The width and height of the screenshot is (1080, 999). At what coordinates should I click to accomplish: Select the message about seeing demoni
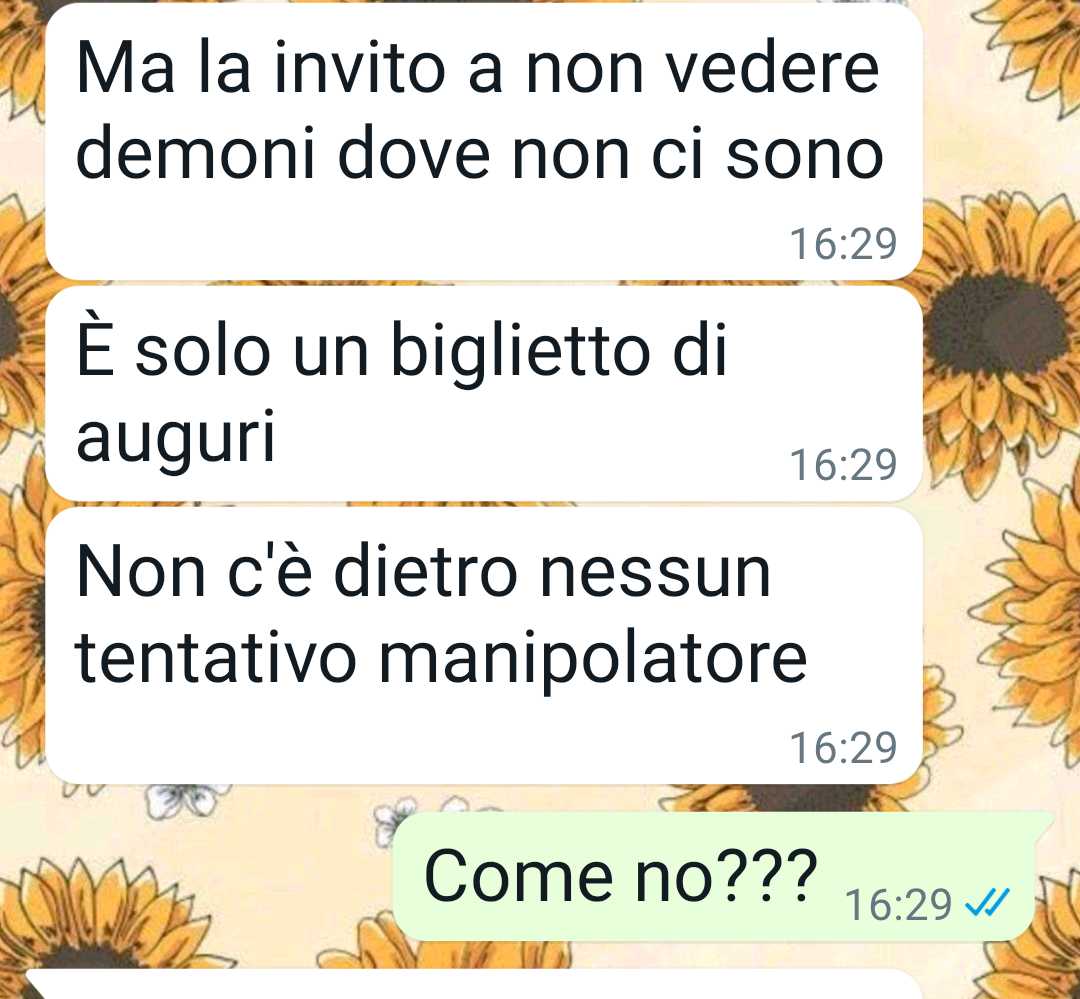pos(484,141)
